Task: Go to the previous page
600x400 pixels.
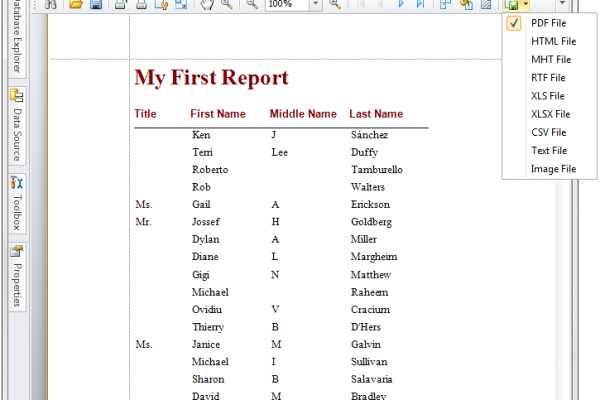Action: point(380,4)
